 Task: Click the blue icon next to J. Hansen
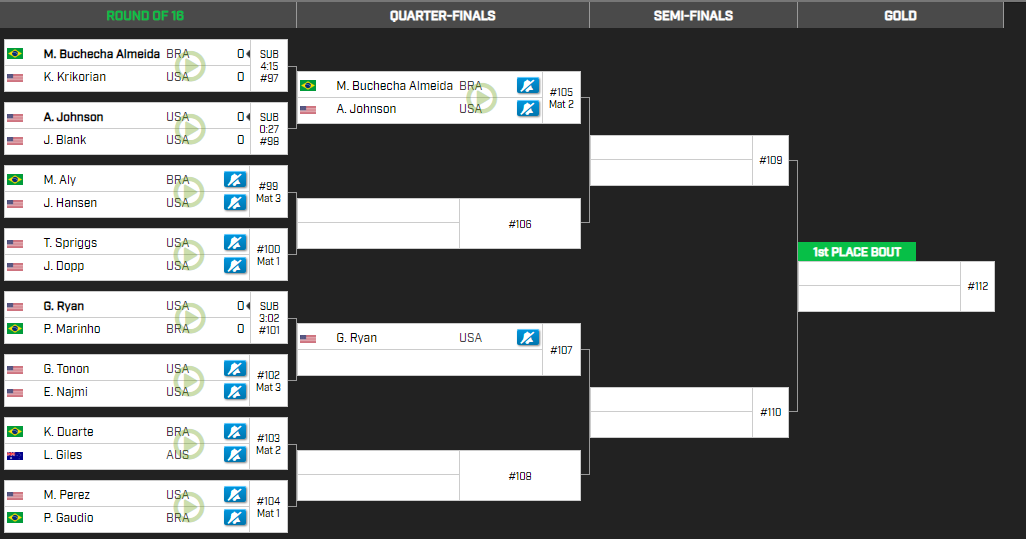tap(235, 203)
